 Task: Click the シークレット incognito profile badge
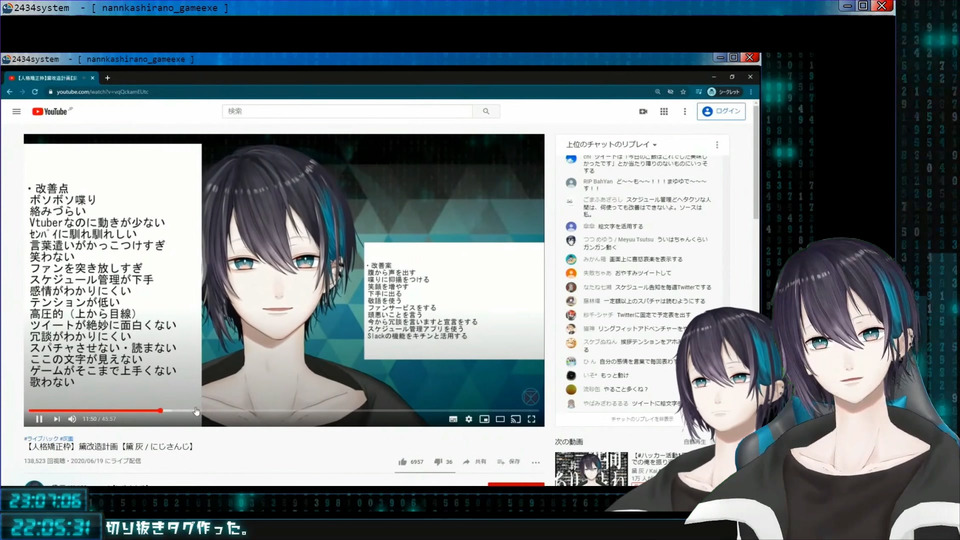pyautogui.click(x=724, y=92)
